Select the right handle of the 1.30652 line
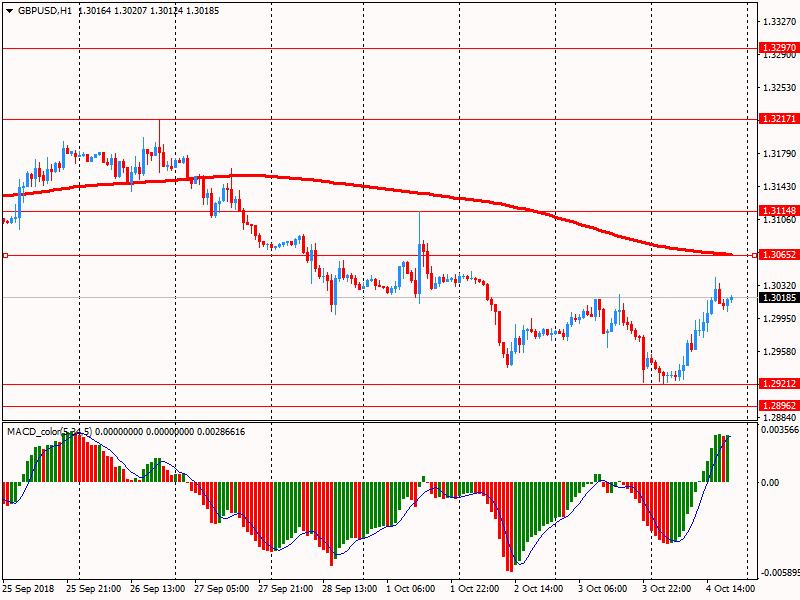Image resolution: width=800 pixels, height=600 pixels. (755, 255)
